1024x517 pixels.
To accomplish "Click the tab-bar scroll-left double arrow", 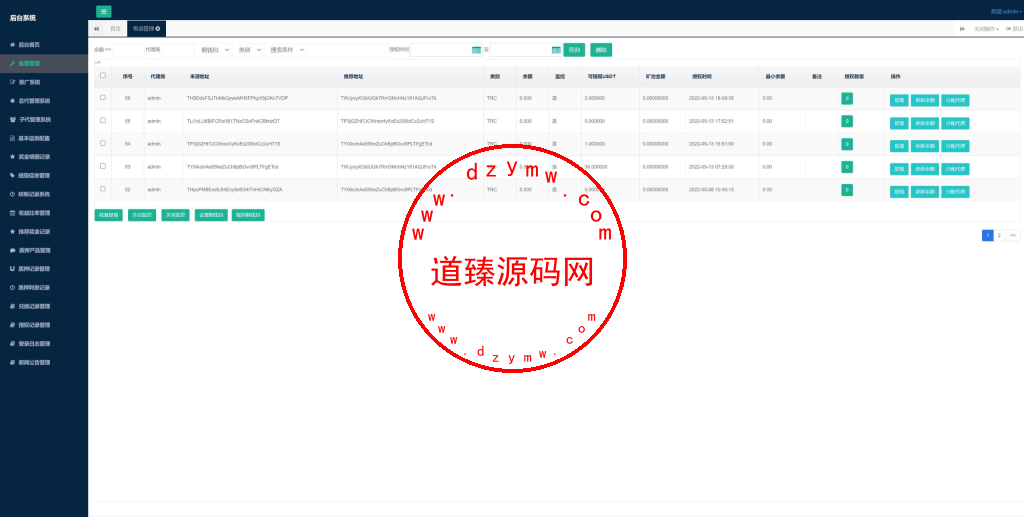I will [x=96, y=29].
